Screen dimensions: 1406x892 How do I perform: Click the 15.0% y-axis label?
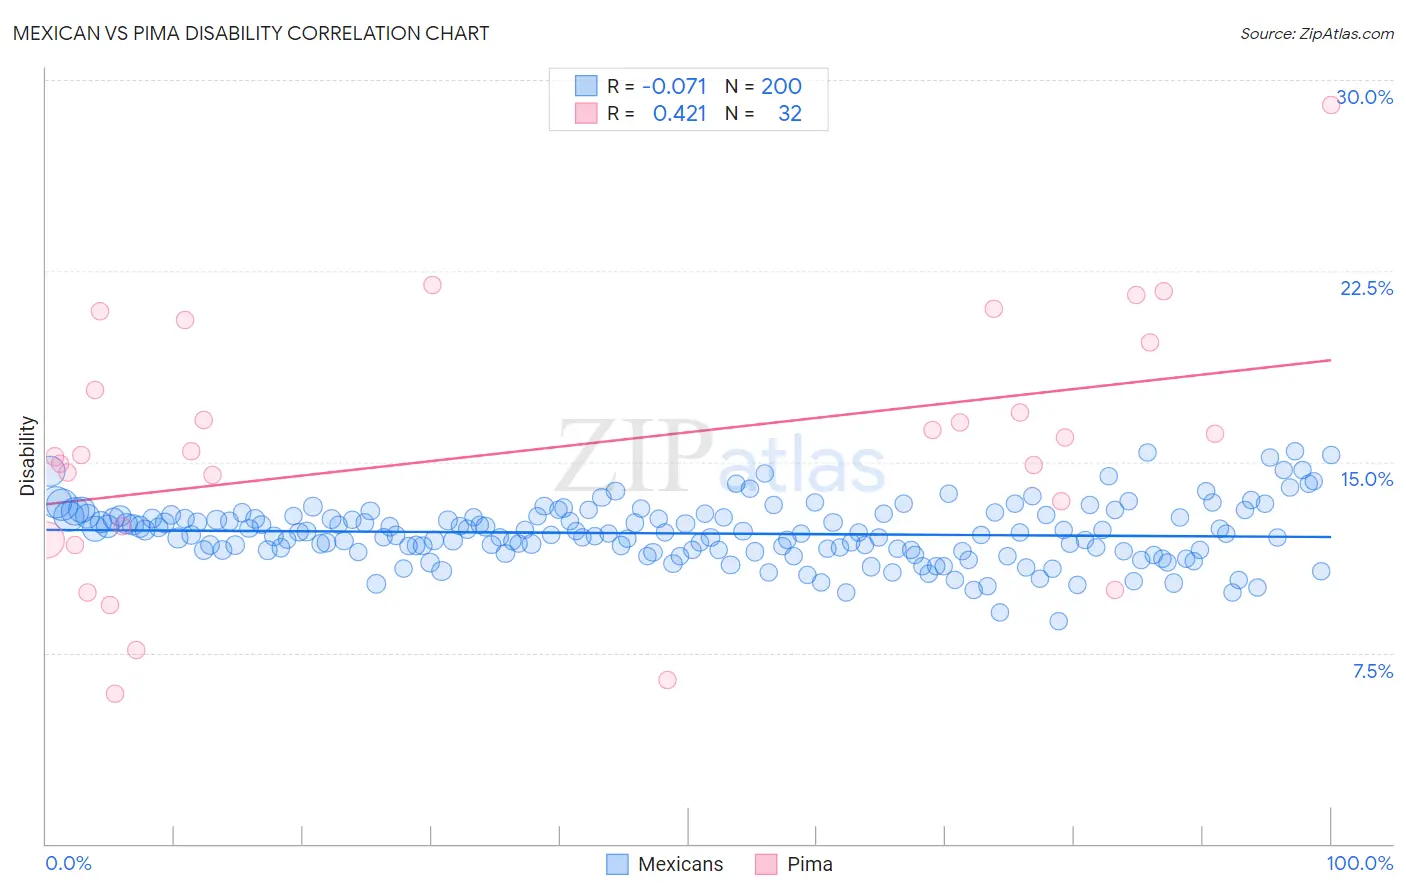click(1366, 479)
